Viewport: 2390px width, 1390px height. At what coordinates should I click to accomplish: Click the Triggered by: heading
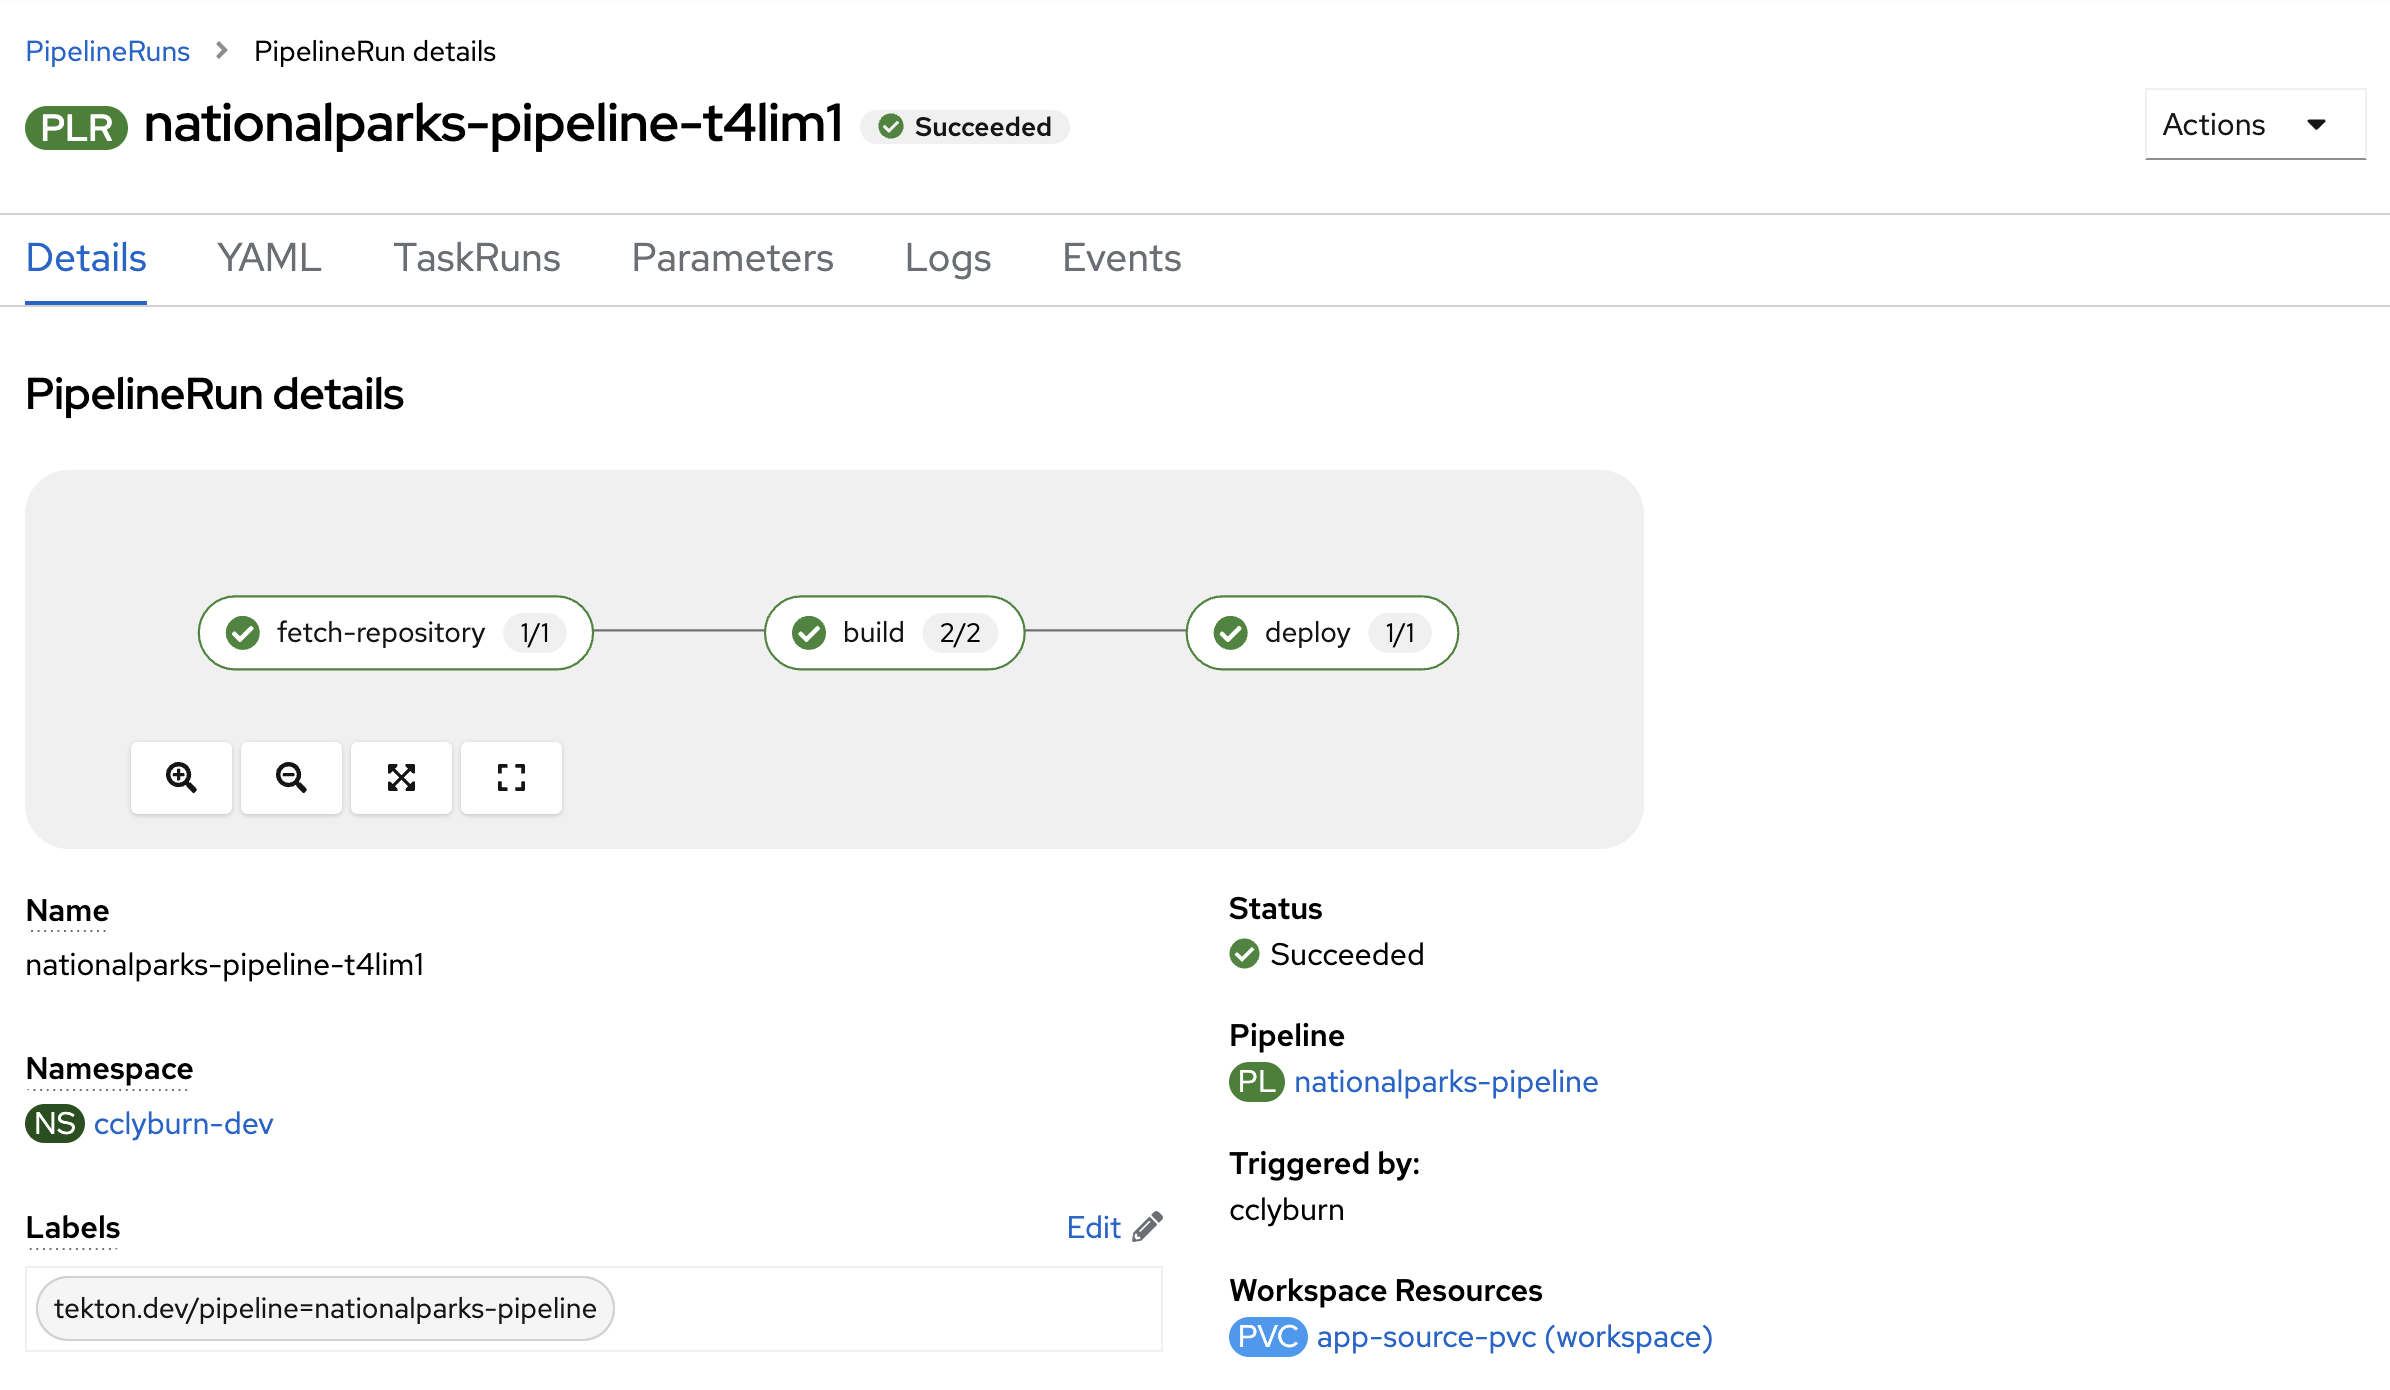pyautogui.click(x=1325, y=1163)
